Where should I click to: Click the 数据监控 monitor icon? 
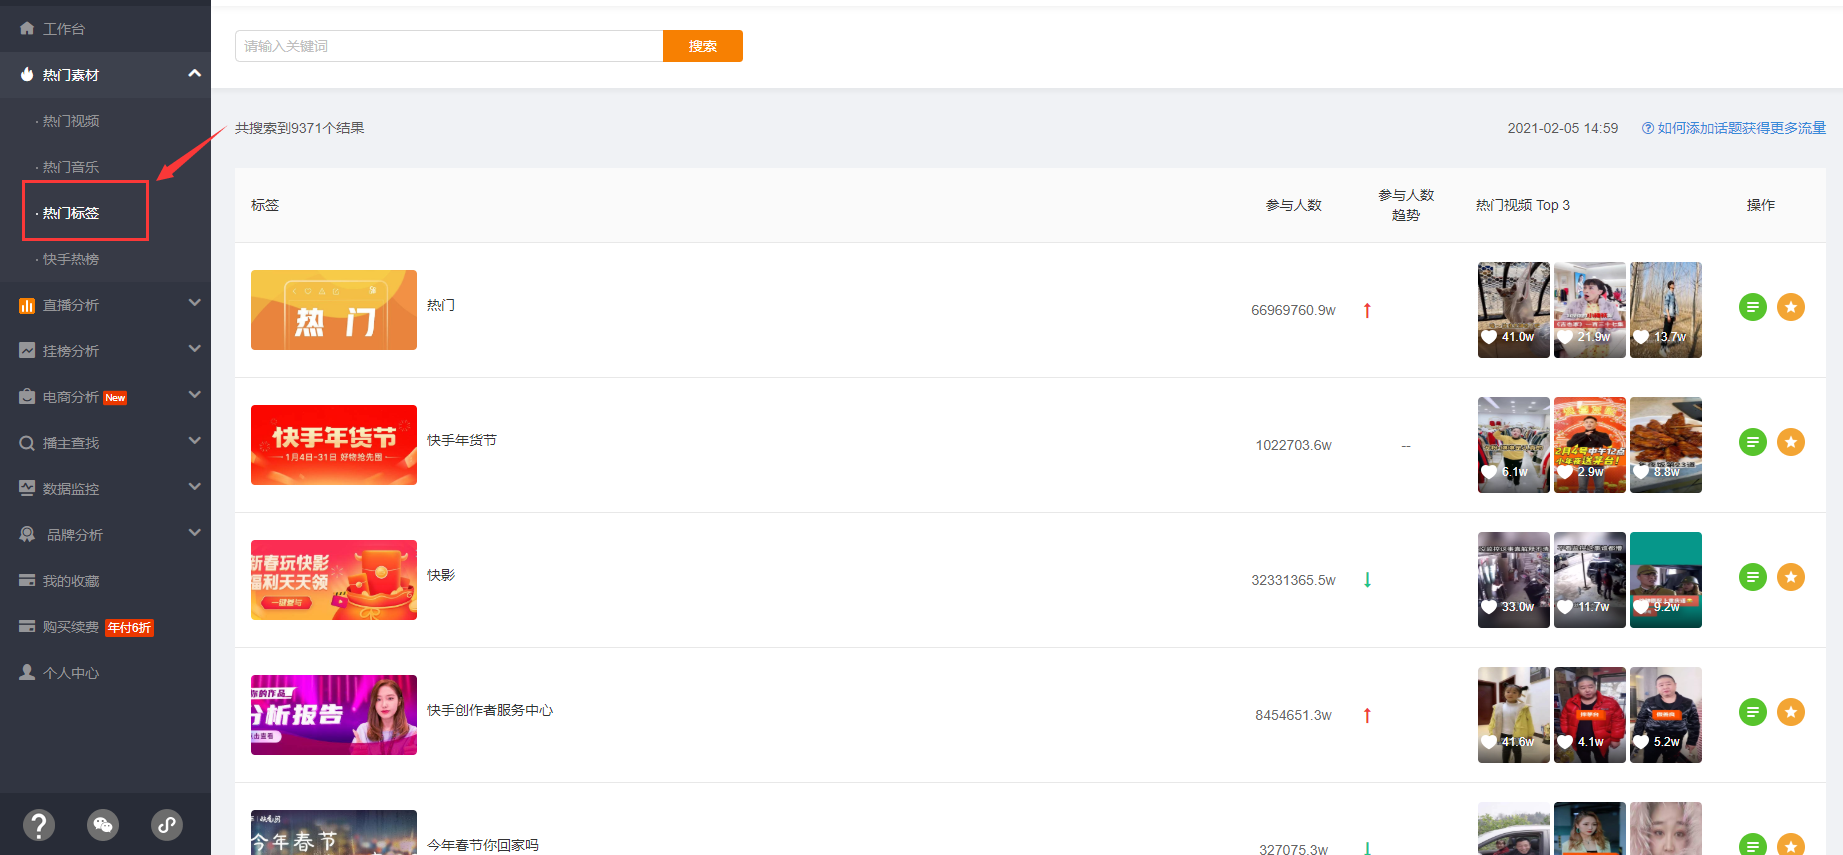point(27,489)
